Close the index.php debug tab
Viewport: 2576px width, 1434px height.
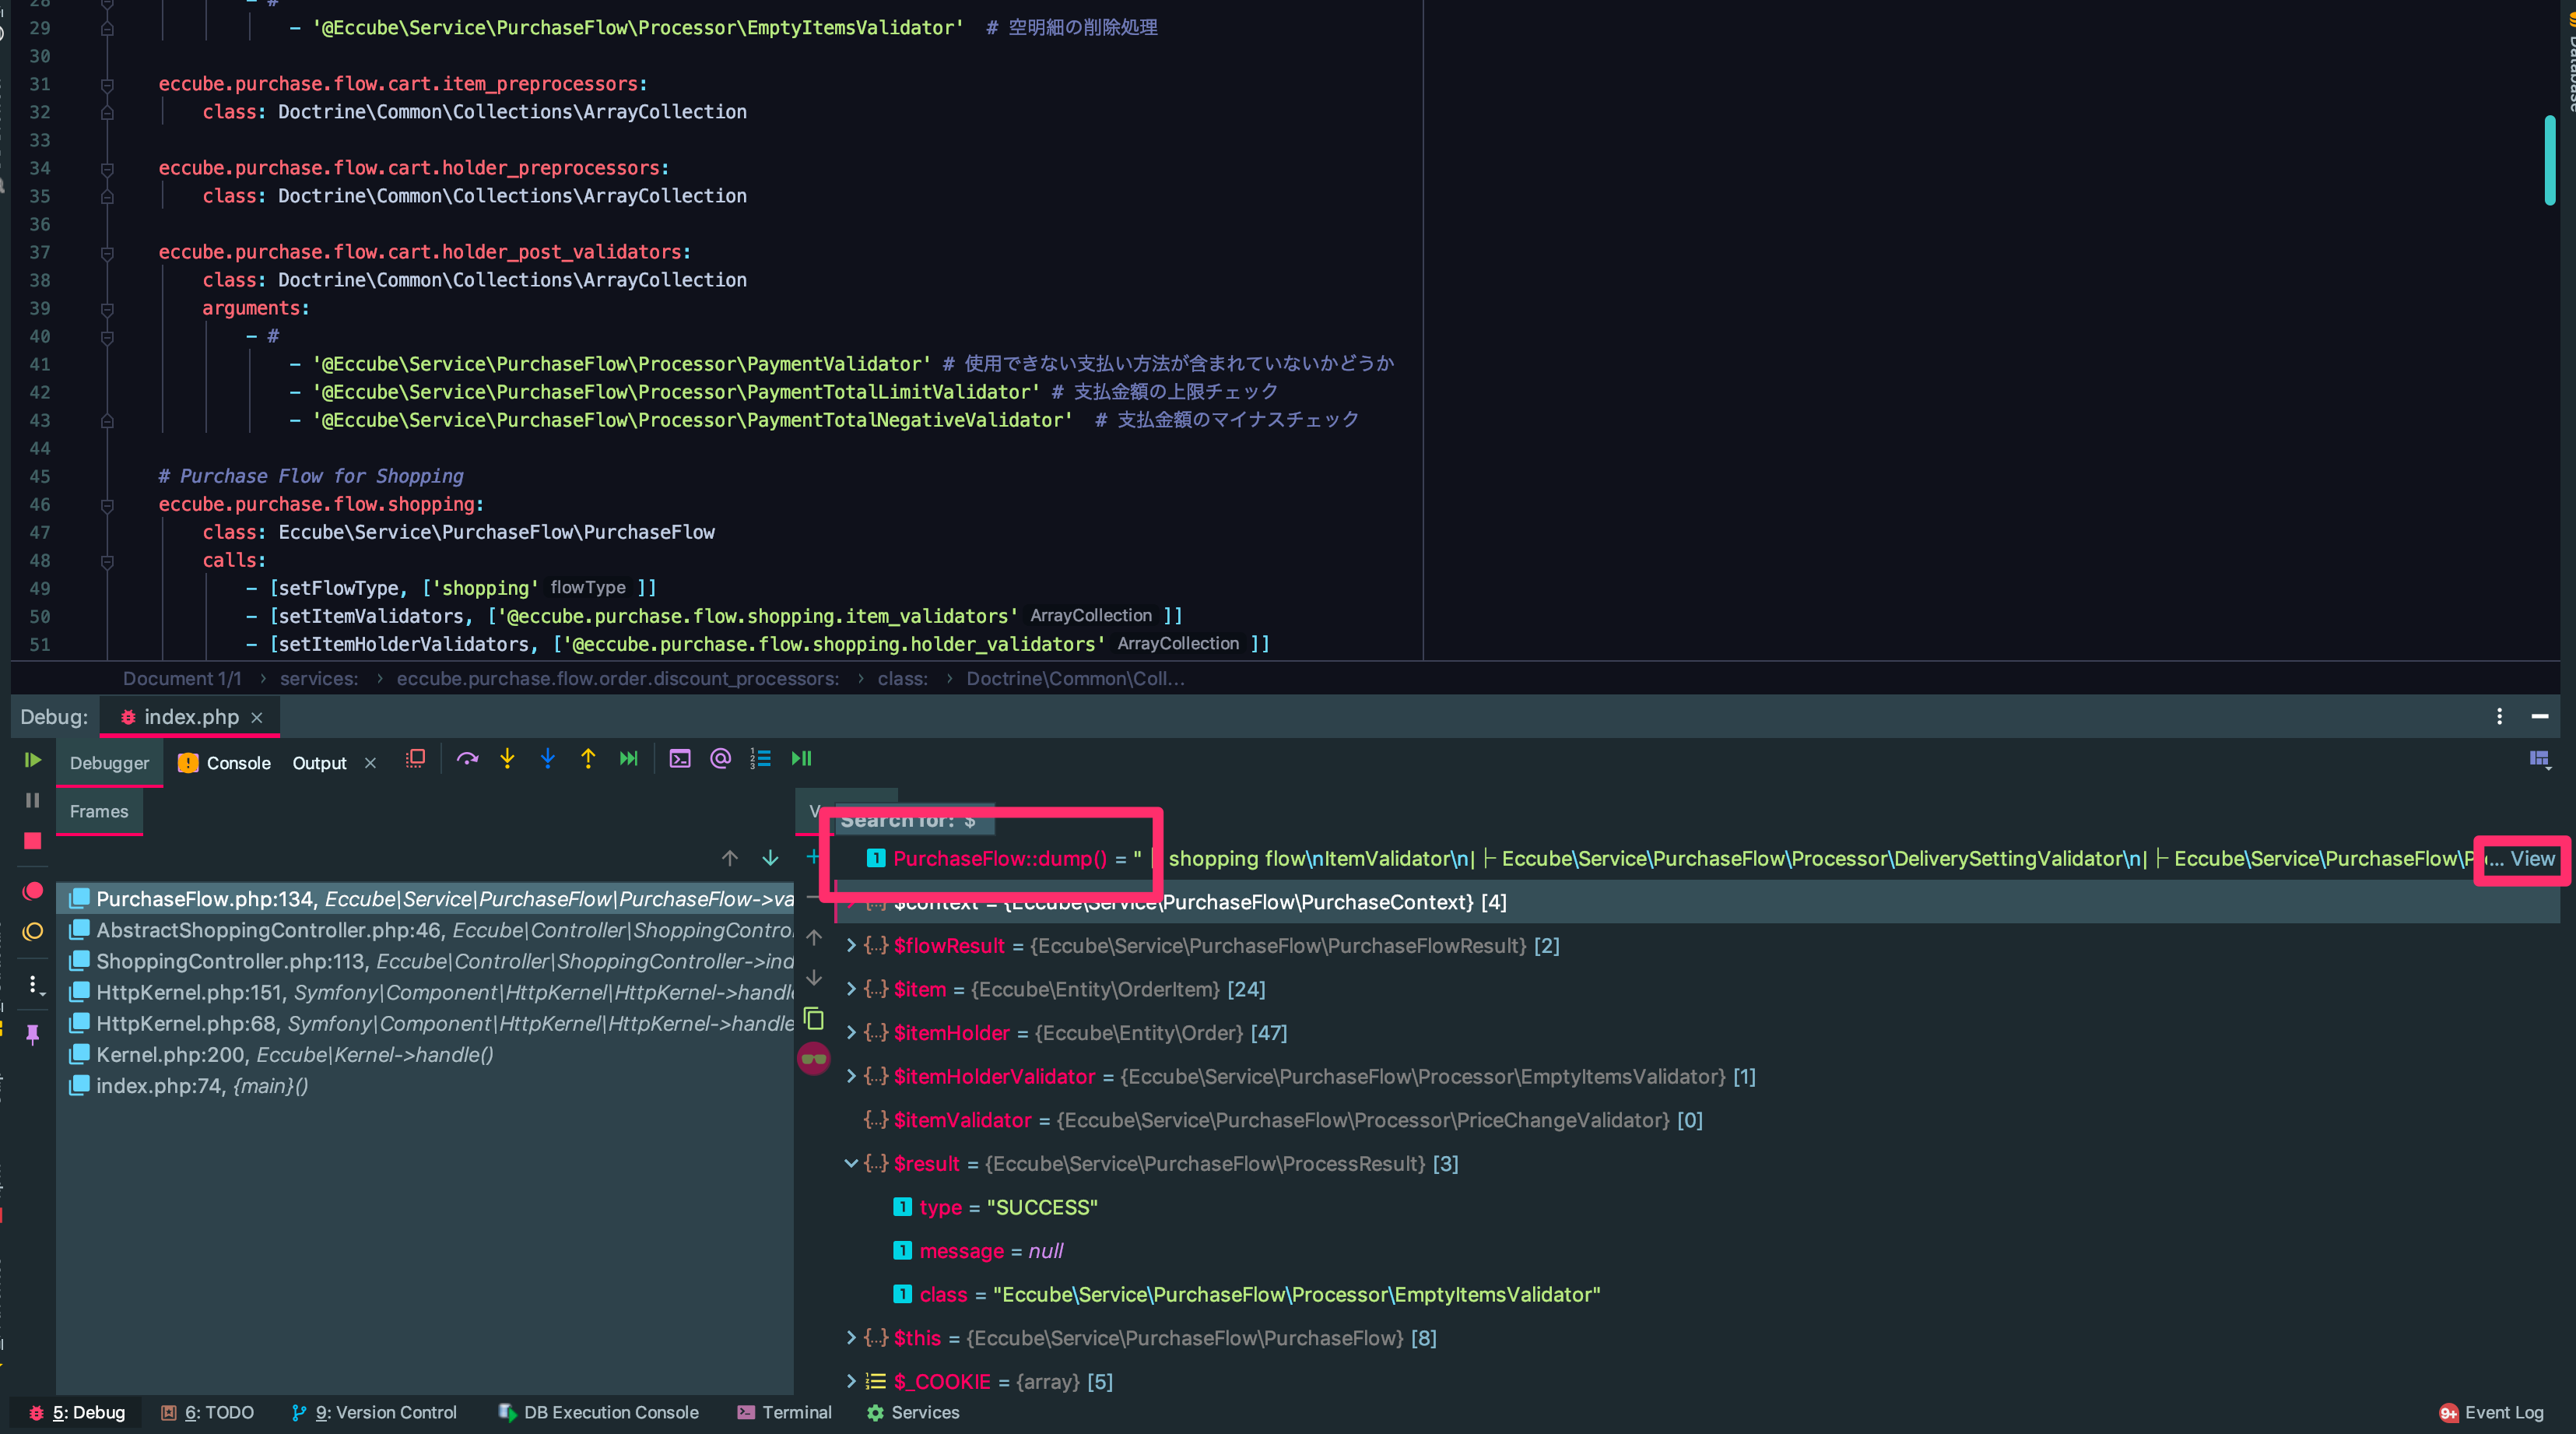[x=257, y=718]
